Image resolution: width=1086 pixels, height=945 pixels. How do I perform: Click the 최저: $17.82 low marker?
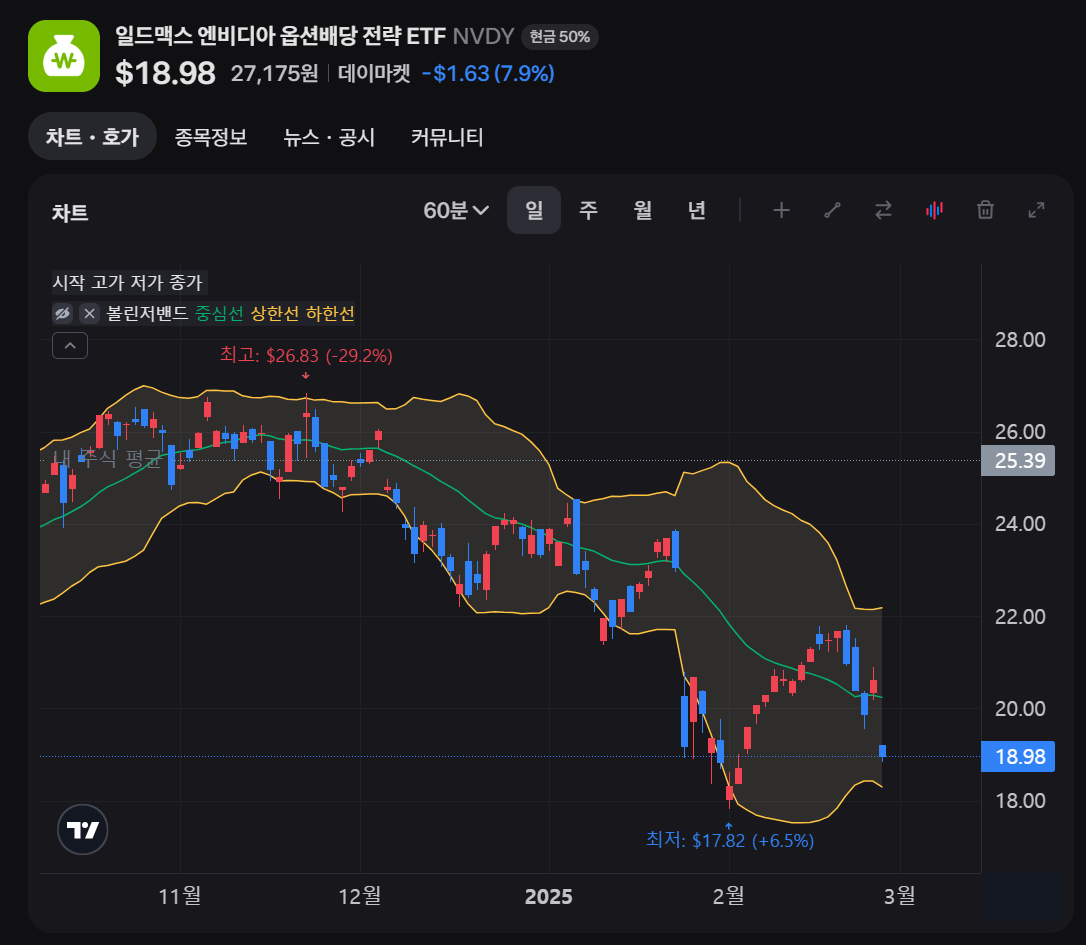coord(730,840)
